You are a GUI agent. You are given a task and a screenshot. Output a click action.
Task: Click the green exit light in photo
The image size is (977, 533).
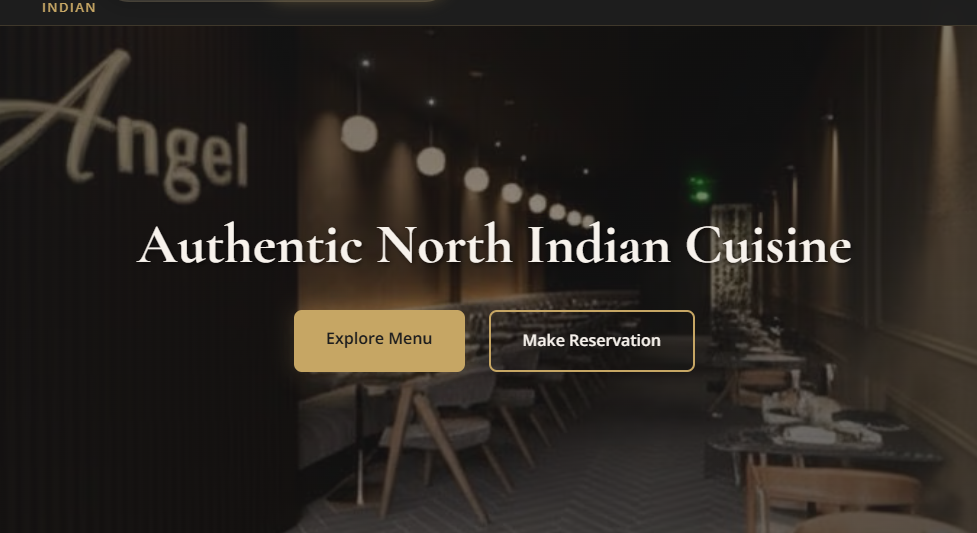tap(700, 189)
